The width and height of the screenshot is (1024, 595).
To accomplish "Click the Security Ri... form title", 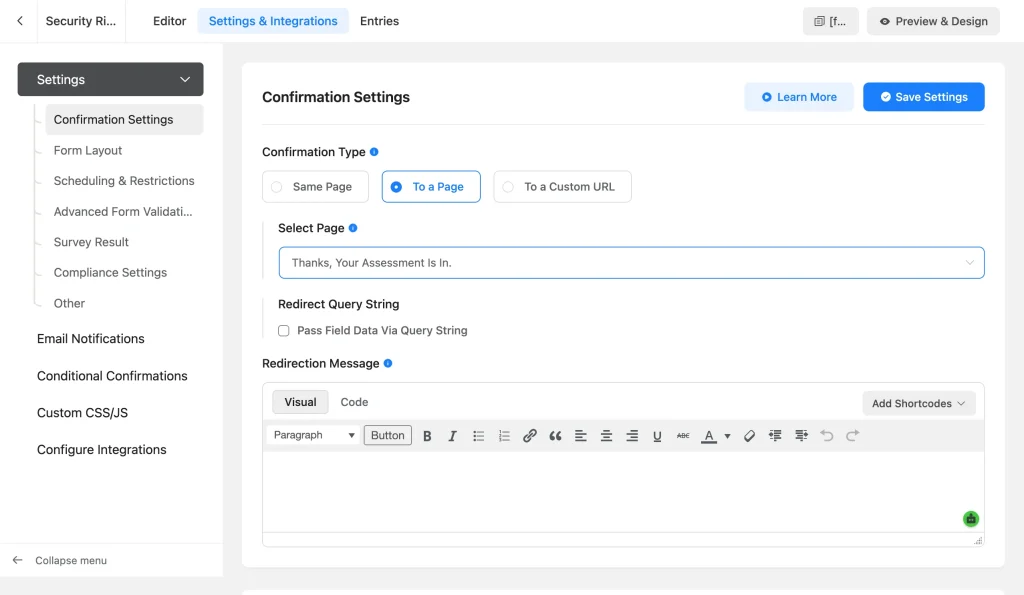I will click(x=81, y=21).
